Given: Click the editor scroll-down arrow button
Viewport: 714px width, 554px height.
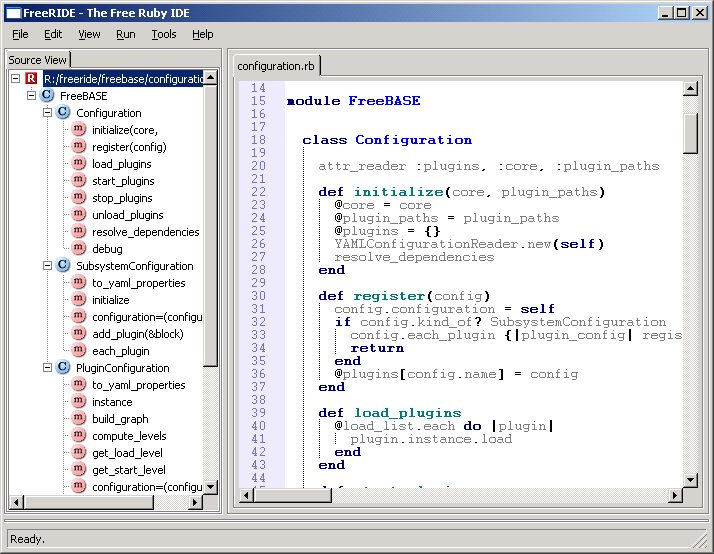Looking at the screenshot, I should coord(690,480).
